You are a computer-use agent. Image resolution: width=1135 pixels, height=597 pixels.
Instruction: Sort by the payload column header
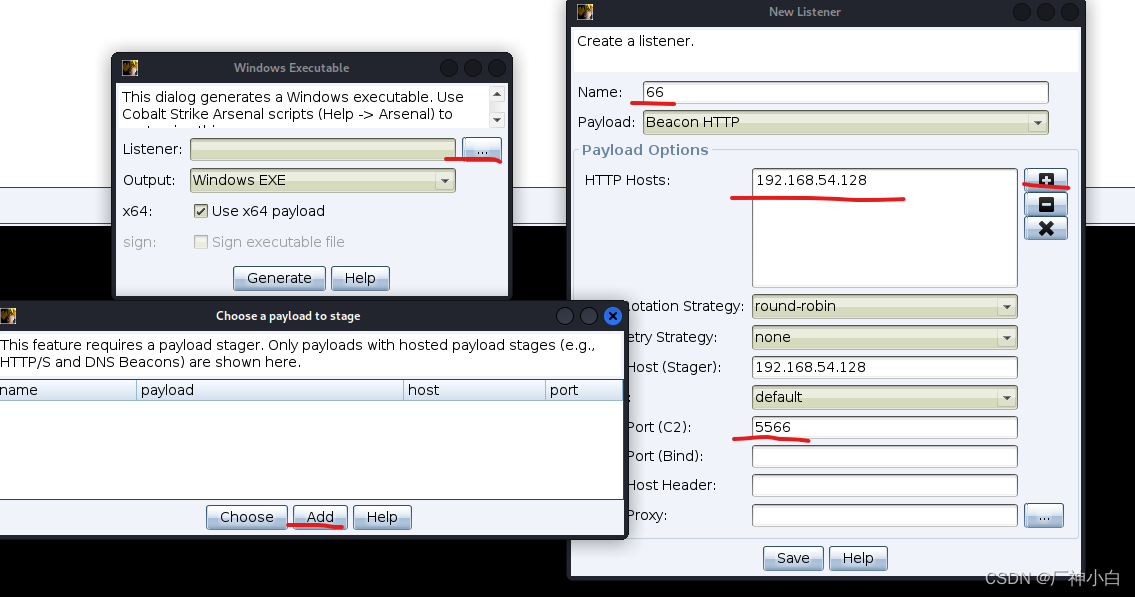pos(270,391)
